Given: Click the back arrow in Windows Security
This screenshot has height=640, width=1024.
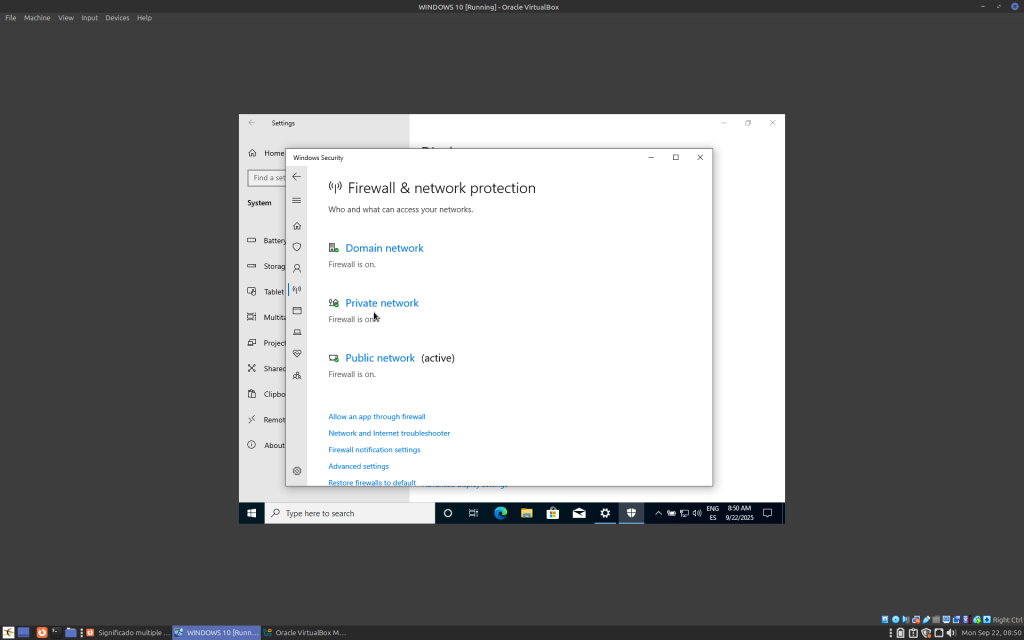Looking at the screenshot, I should tap(296, 177).
